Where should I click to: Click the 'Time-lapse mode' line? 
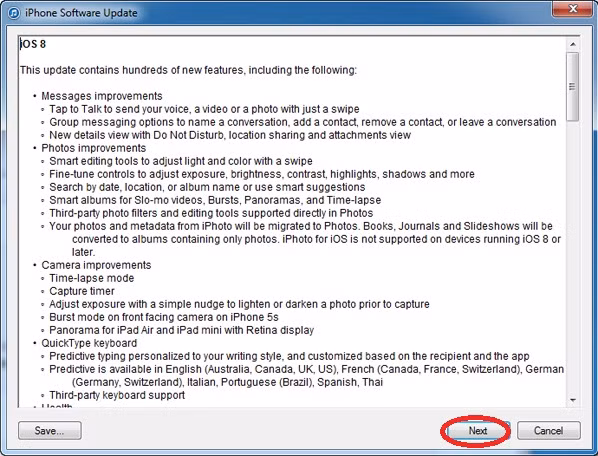92,278
